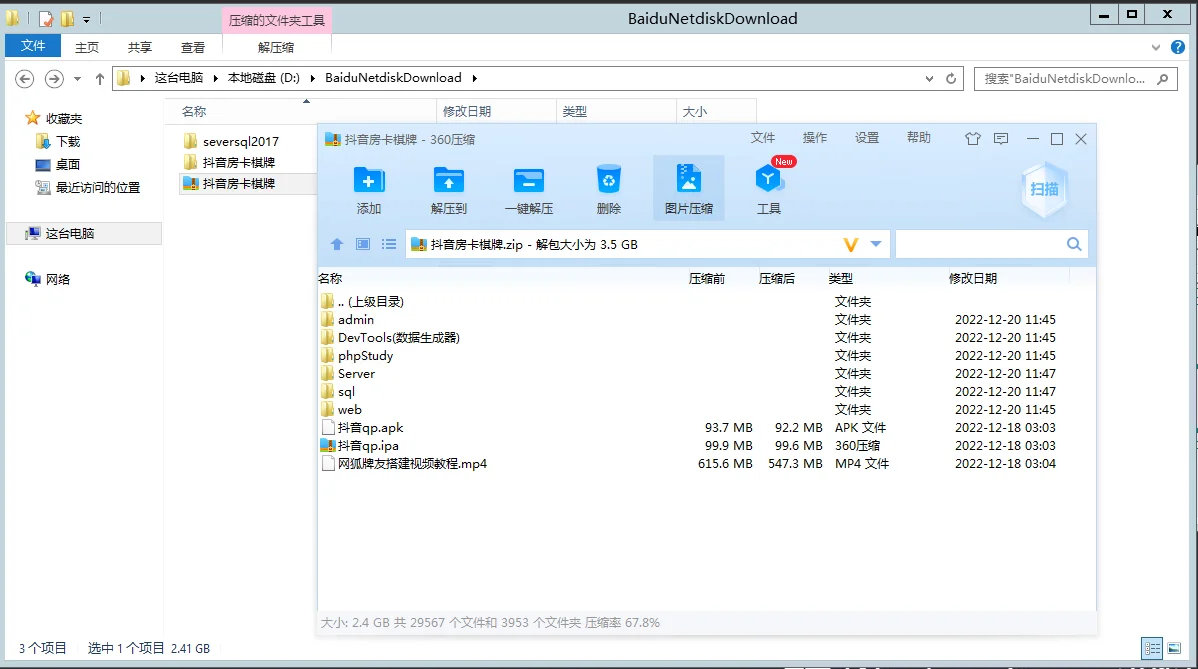Switch to the 查看 ribbon tab

point(193,47)
